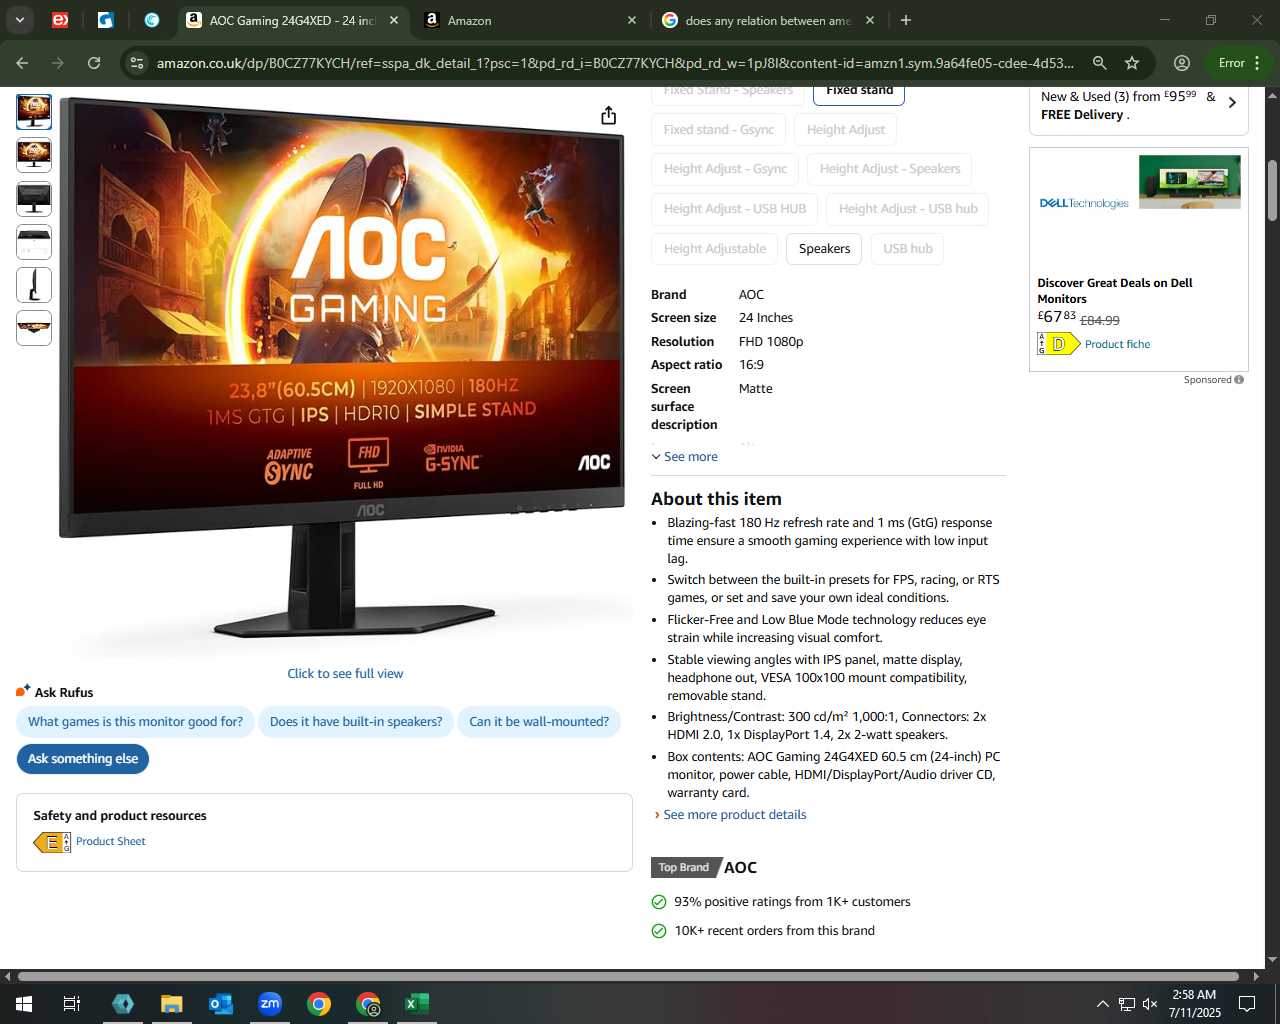Choose the Fixed stand - Gsync option
The image size is (1280, 1024).
tap(719, 129)
